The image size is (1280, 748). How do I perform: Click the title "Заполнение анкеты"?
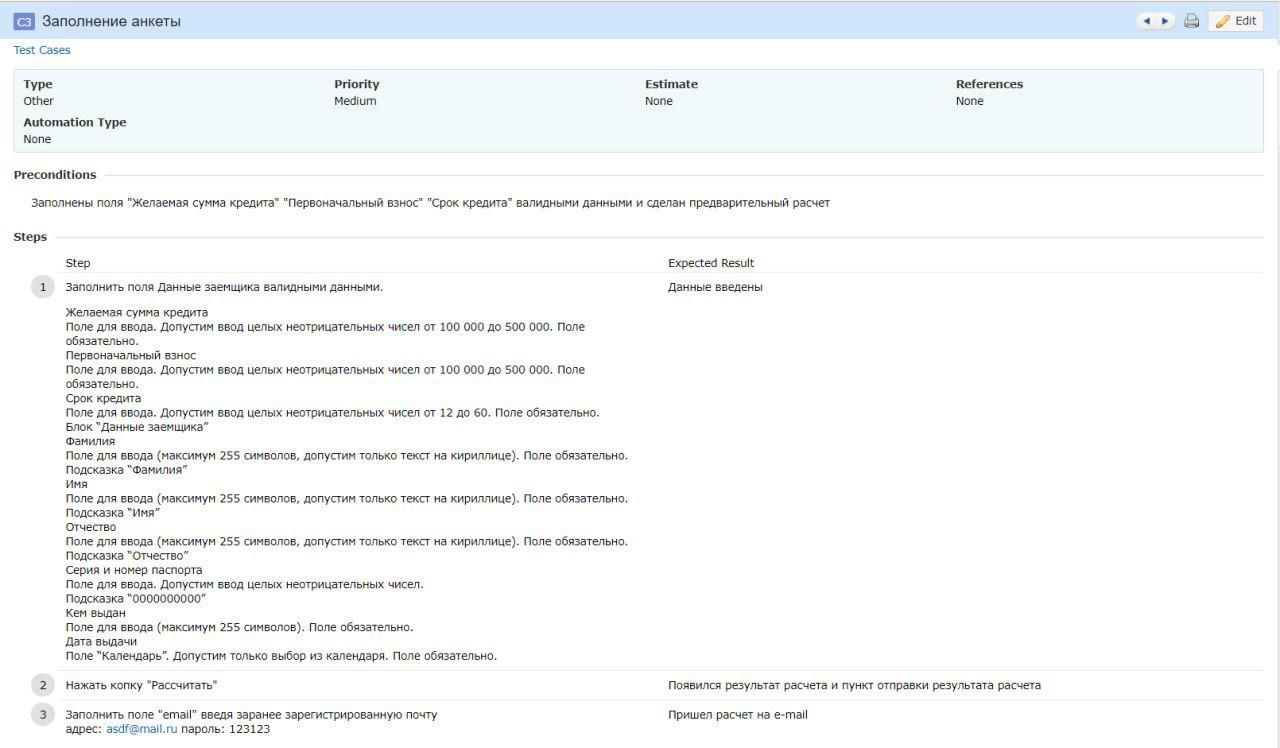[111, 21]
